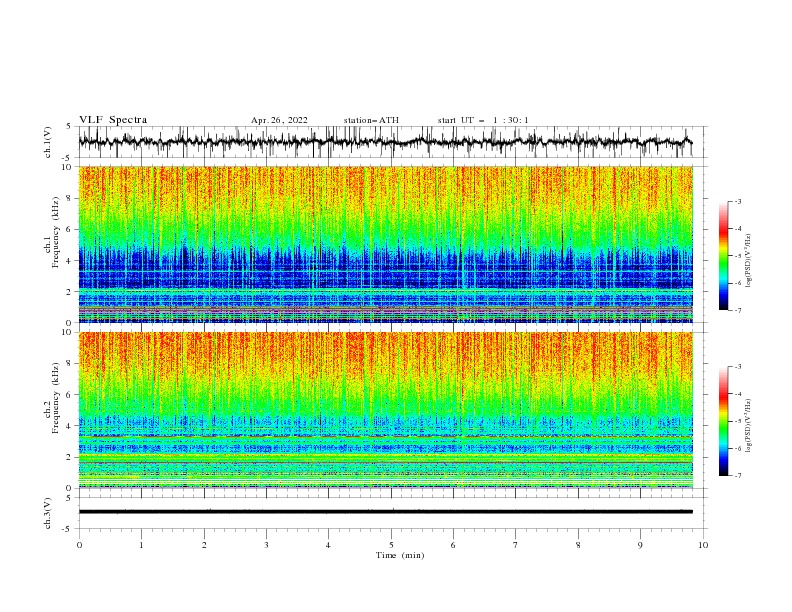Click the "VLF Spectra" plot title
The height and width of the screenshot is (612, 792).
click(113, 120)
